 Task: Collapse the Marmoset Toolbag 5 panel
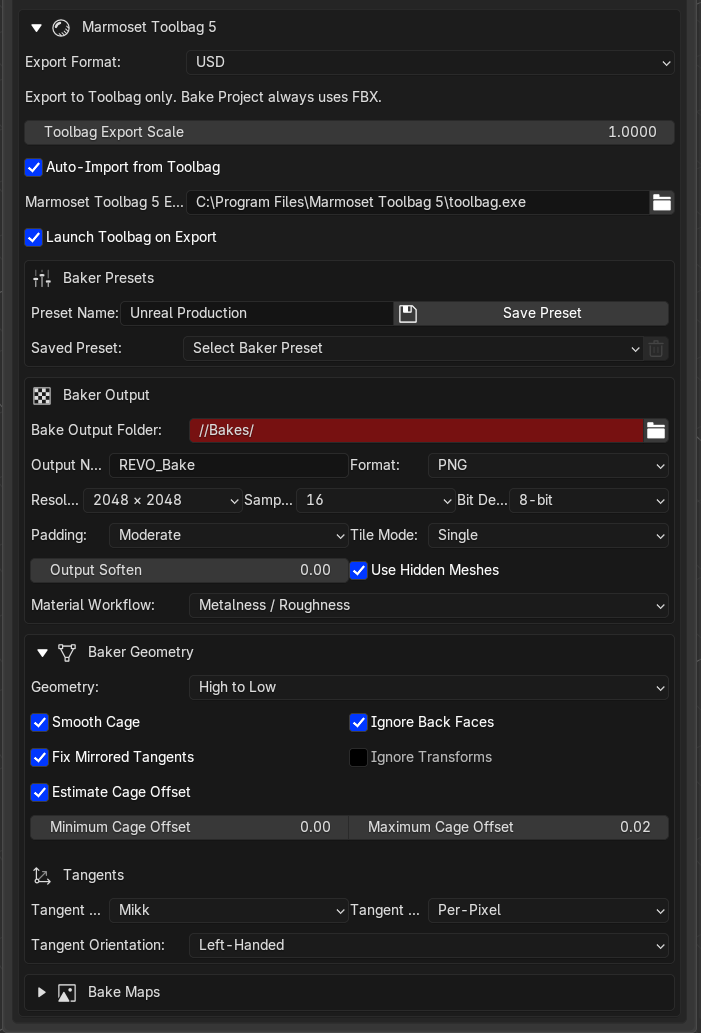36,28
